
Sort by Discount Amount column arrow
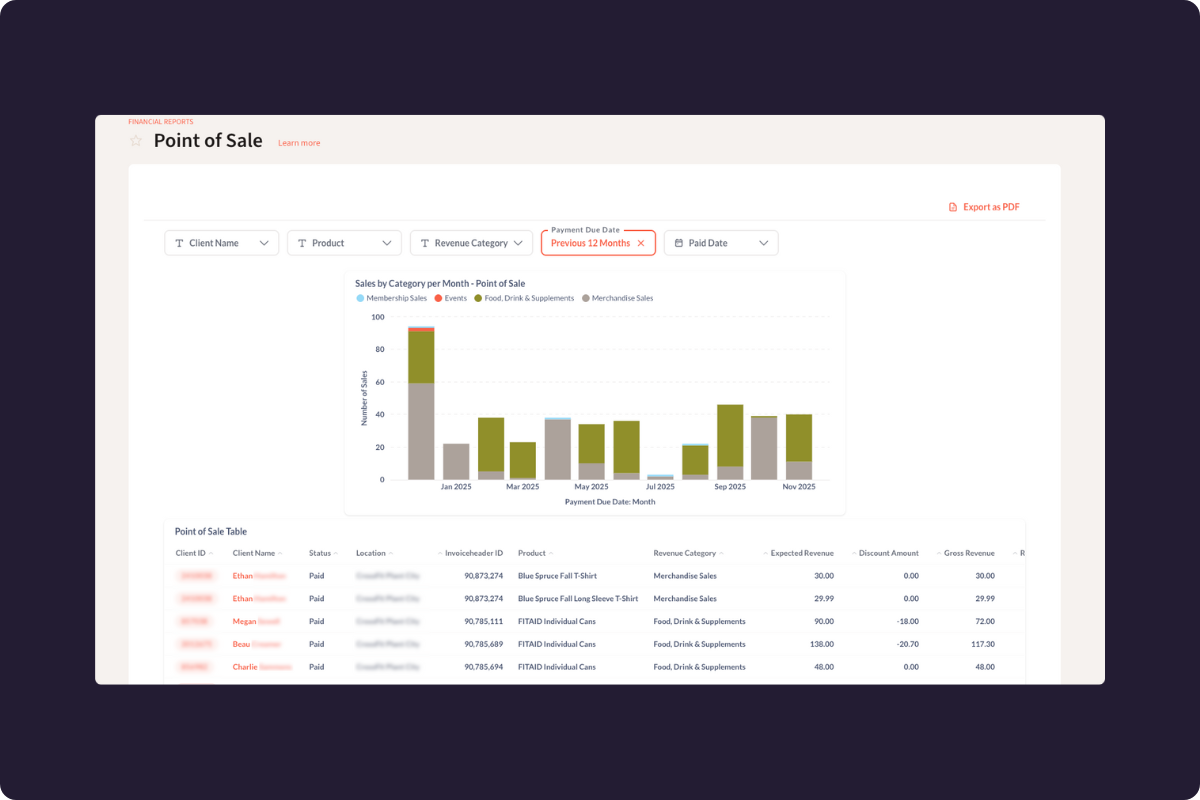click(x=853, y=553)
